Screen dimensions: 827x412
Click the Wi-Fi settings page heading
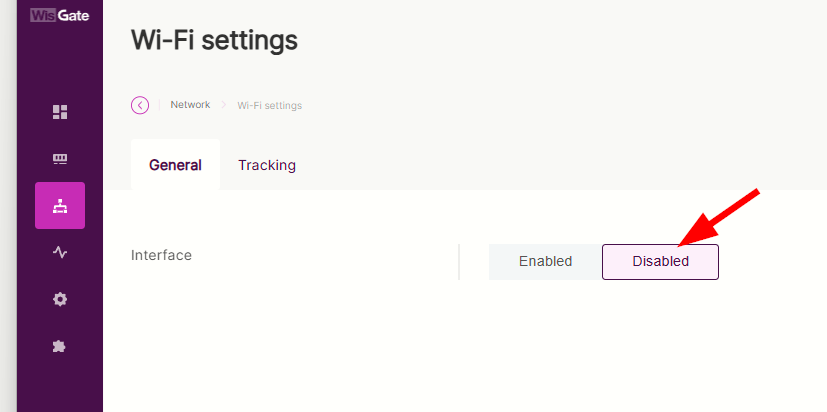pyautogui.click(x=214, y=41)
